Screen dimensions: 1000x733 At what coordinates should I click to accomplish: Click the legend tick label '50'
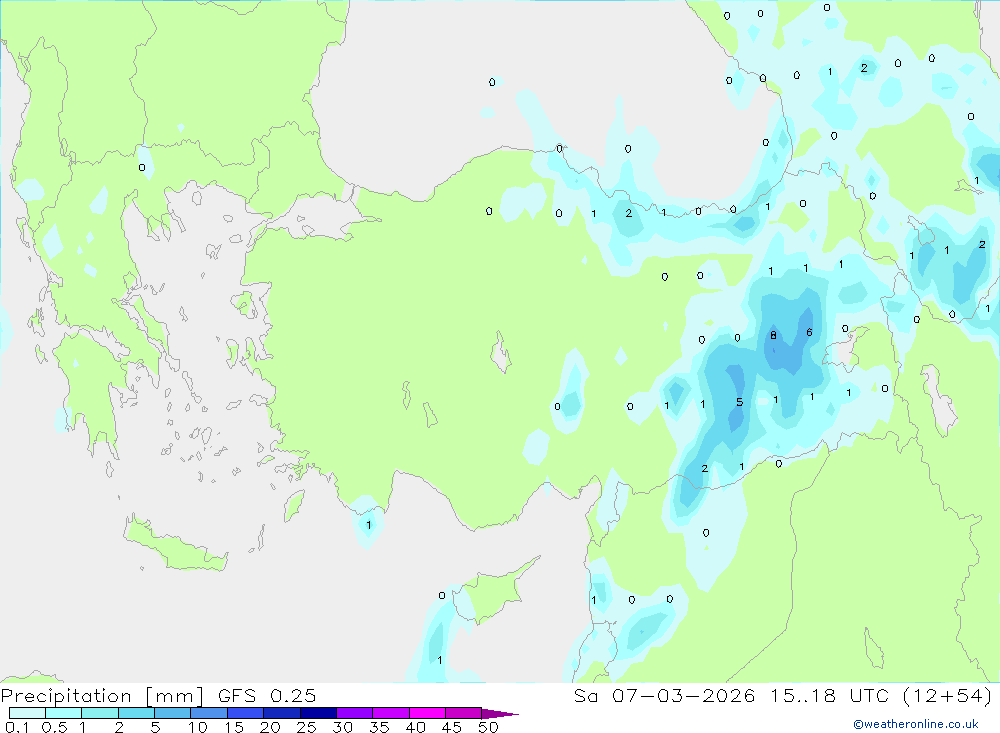pyautogui.click(x=488, y=727)
